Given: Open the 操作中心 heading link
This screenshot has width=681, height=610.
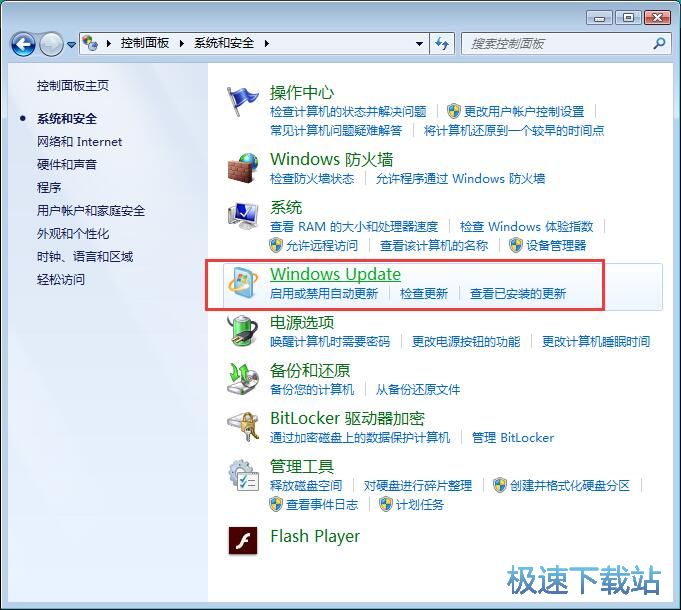Looking at the screenshot, I should pyautogui.click(x=302, y=92).
